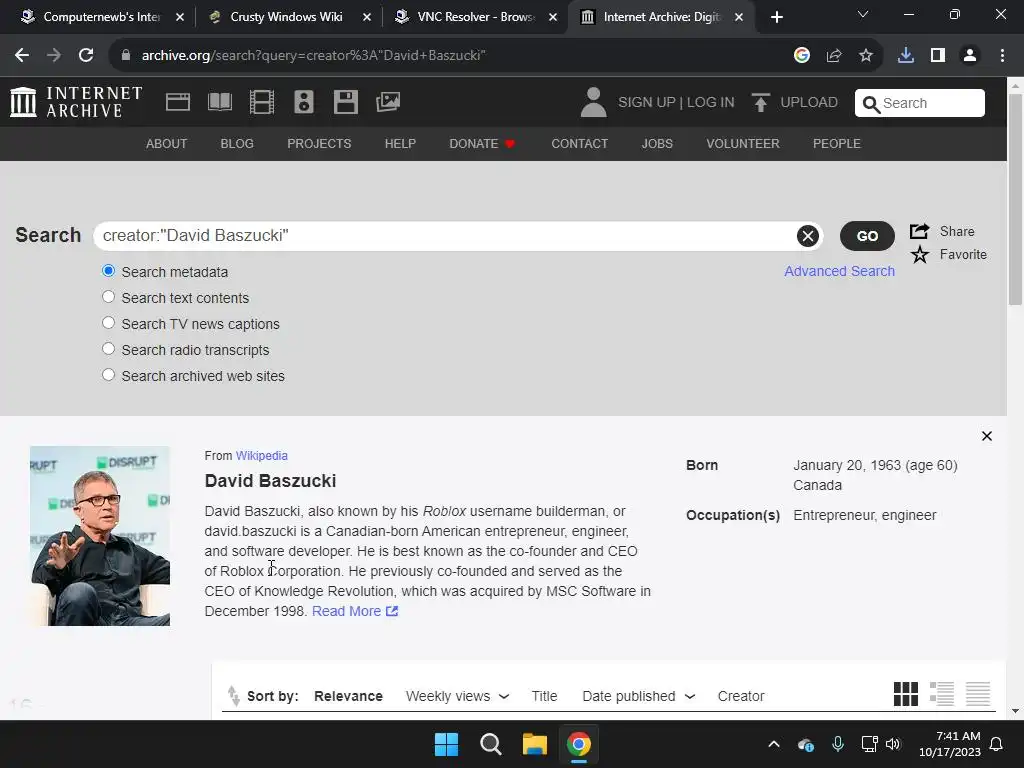
Task: Open the PEOPLE menu item
Action: (x=837, y=144)
